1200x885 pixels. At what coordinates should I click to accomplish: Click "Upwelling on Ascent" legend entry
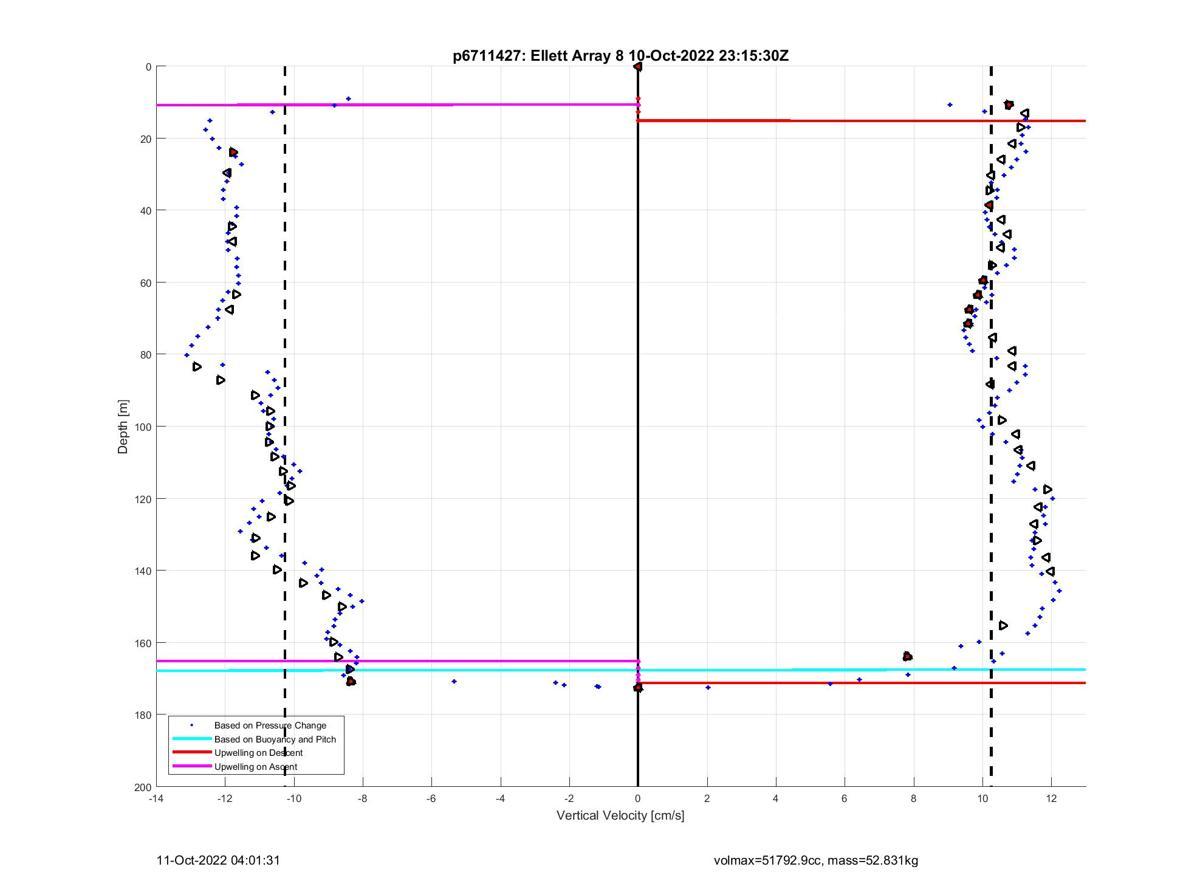click(x=255, y=767)
